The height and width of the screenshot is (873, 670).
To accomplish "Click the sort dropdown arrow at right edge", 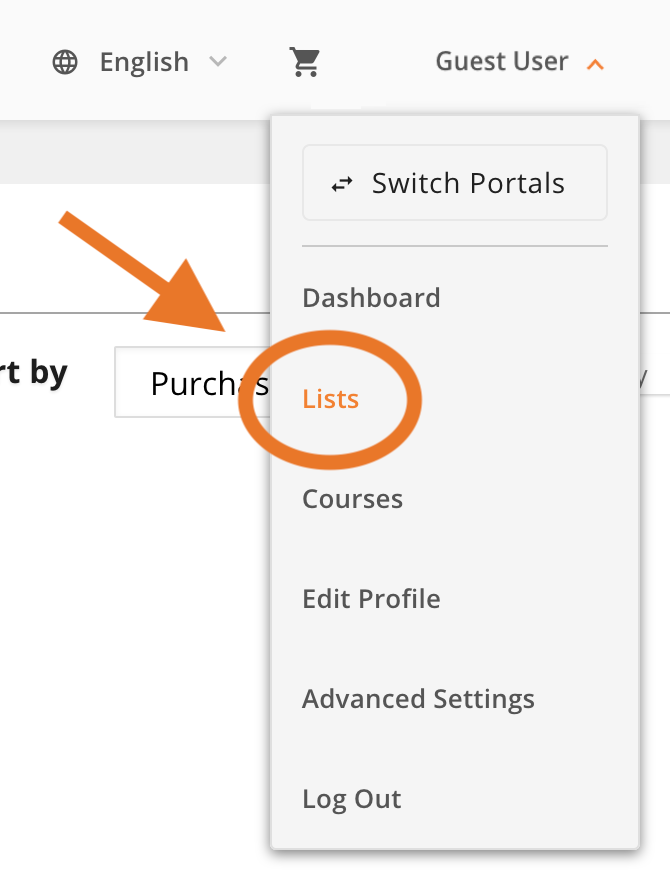I will 641,380.
